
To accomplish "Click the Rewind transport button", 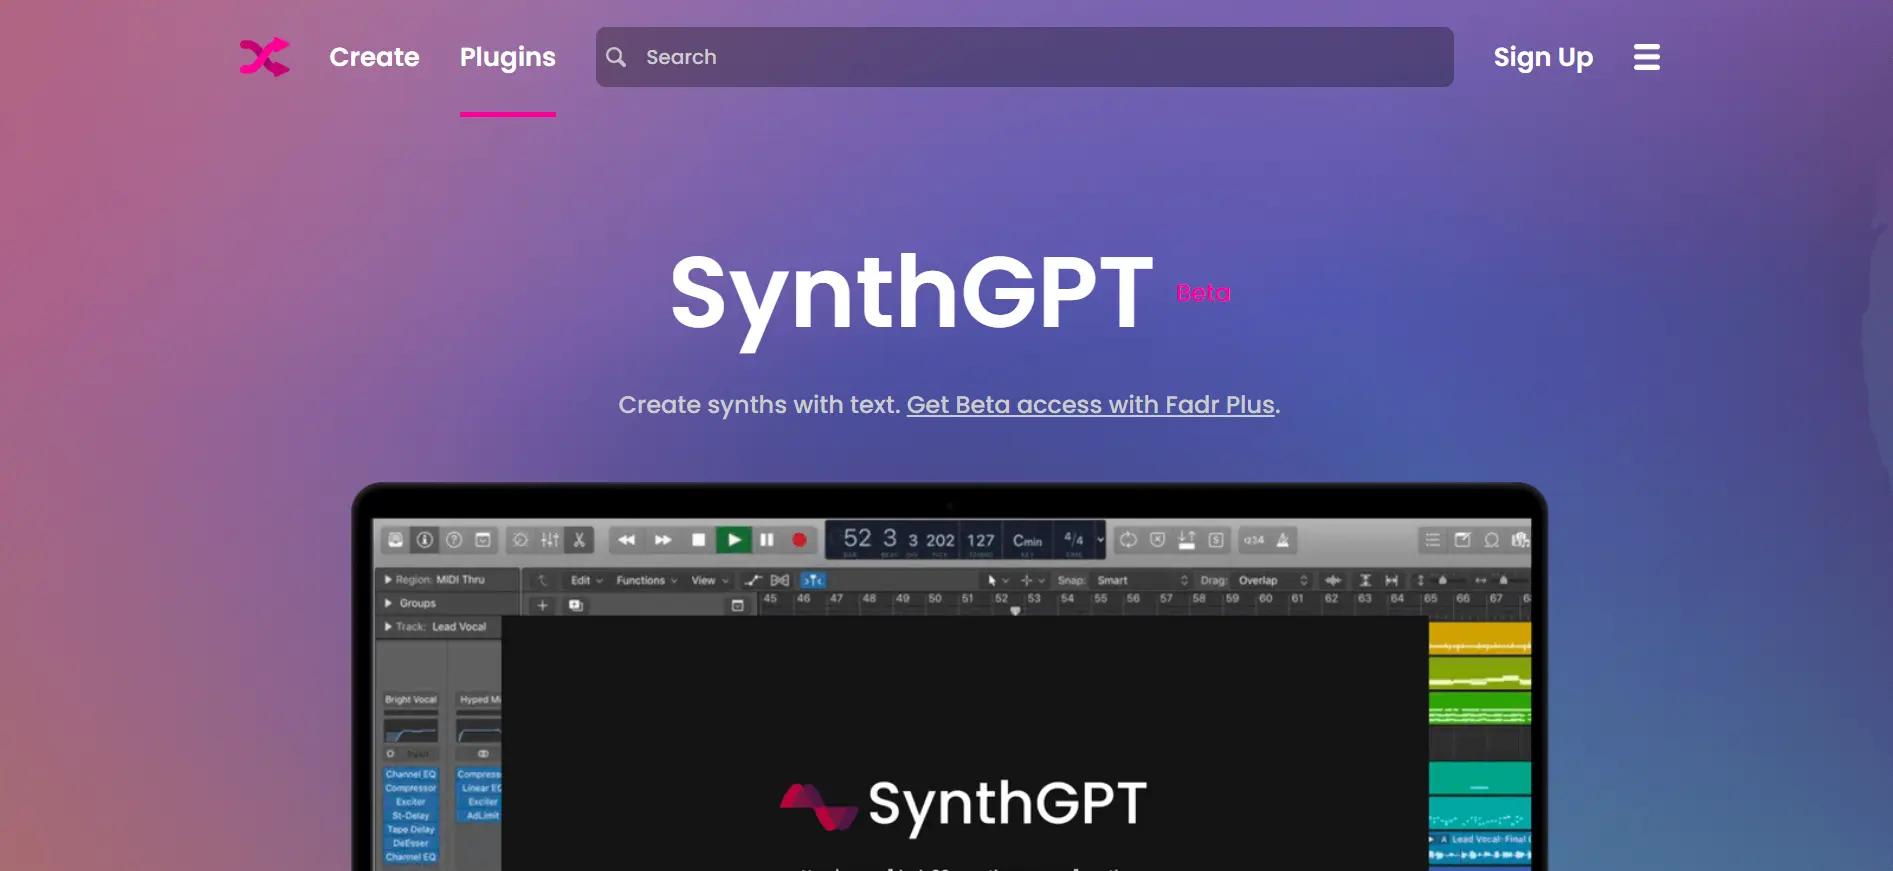I will [x=626, y=540].
